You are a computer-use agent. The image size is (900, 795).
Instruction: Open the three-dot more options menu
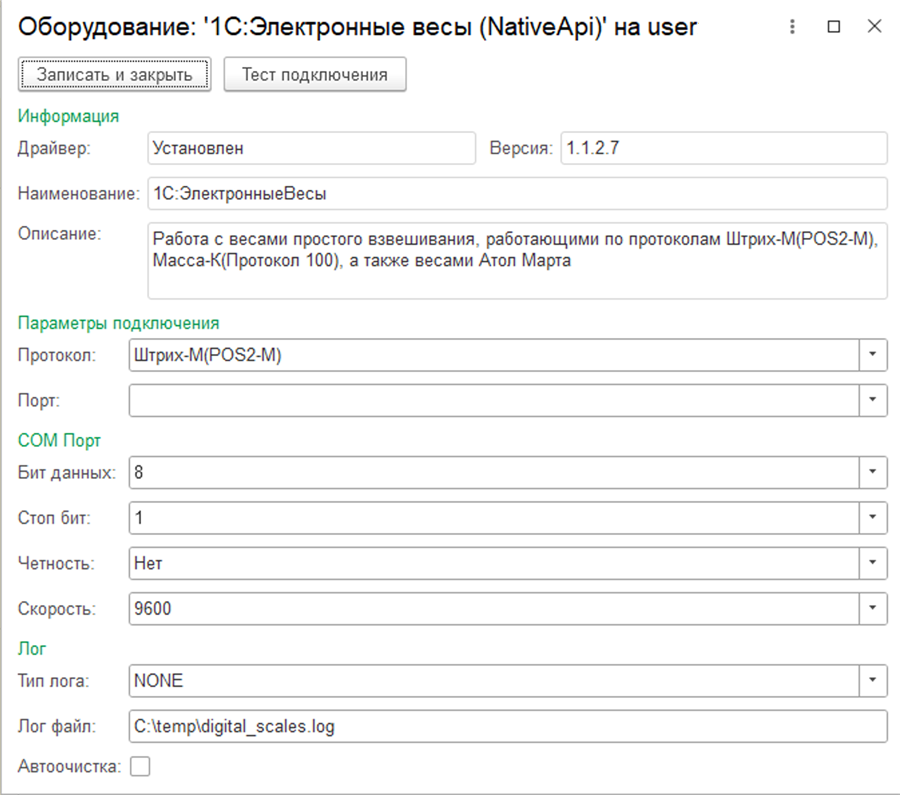(x=792, y=26)
